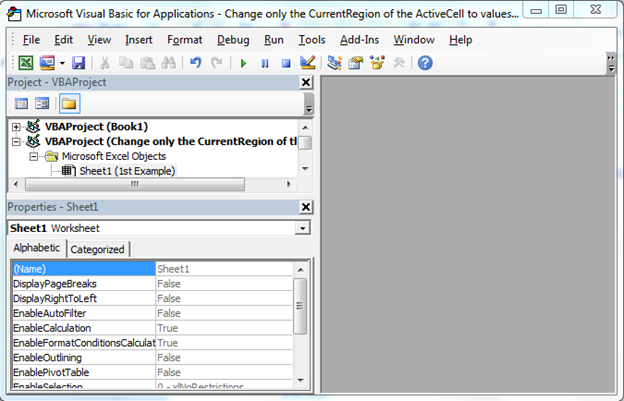
Task: Click the Properties list vertical scrollbar thumb
Action: coord(300,306)
